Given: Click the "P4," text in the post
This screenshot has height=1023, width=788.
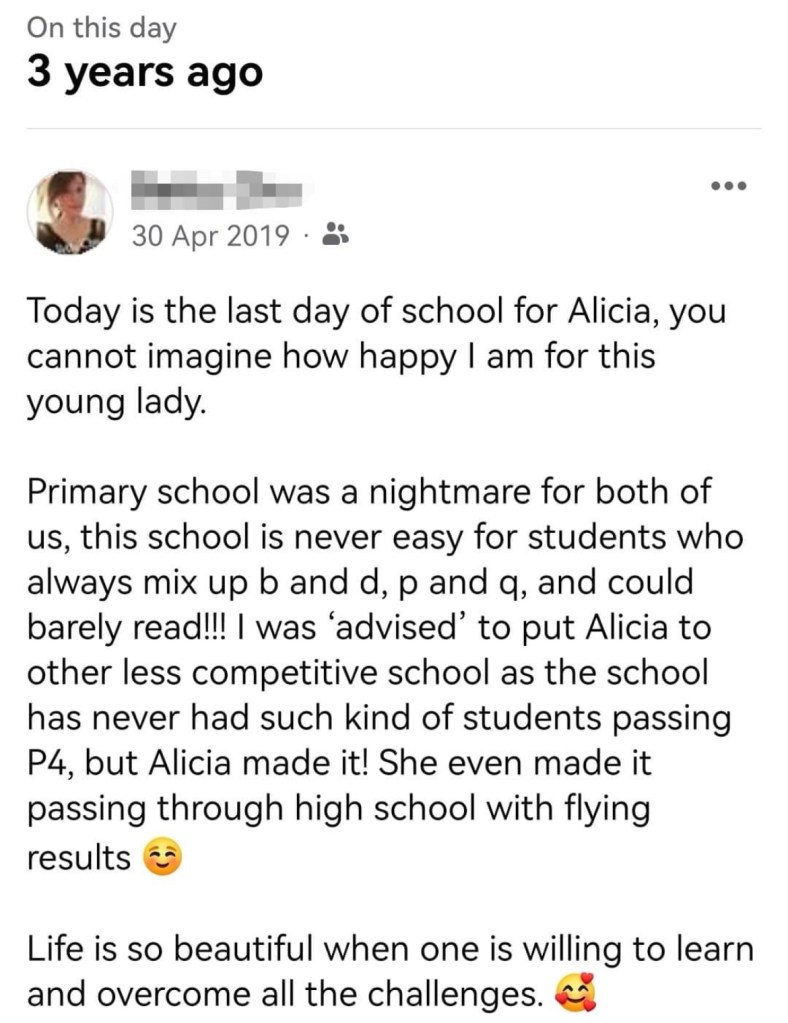Looking at the screenshot, I should coord(49,765).
